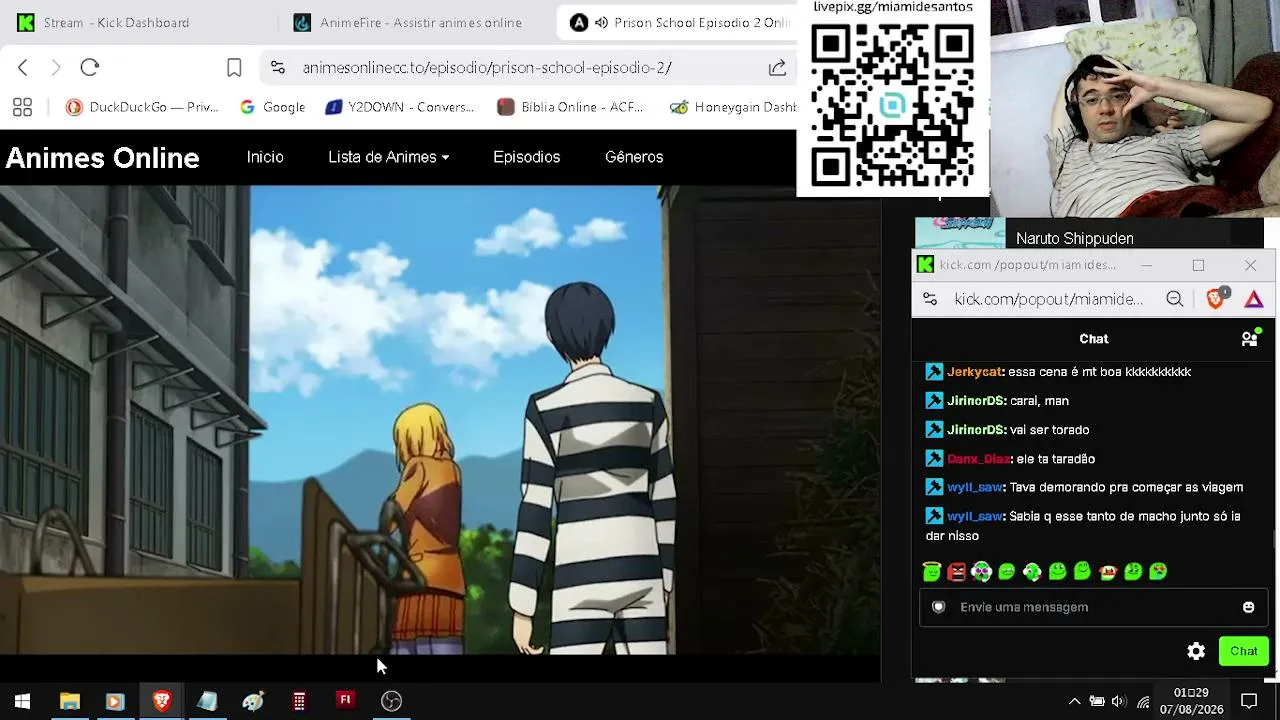This screenshot has width=1280, height=720.
Task: Go back using the browser back arrow
Action: click(x=23, y=67)
